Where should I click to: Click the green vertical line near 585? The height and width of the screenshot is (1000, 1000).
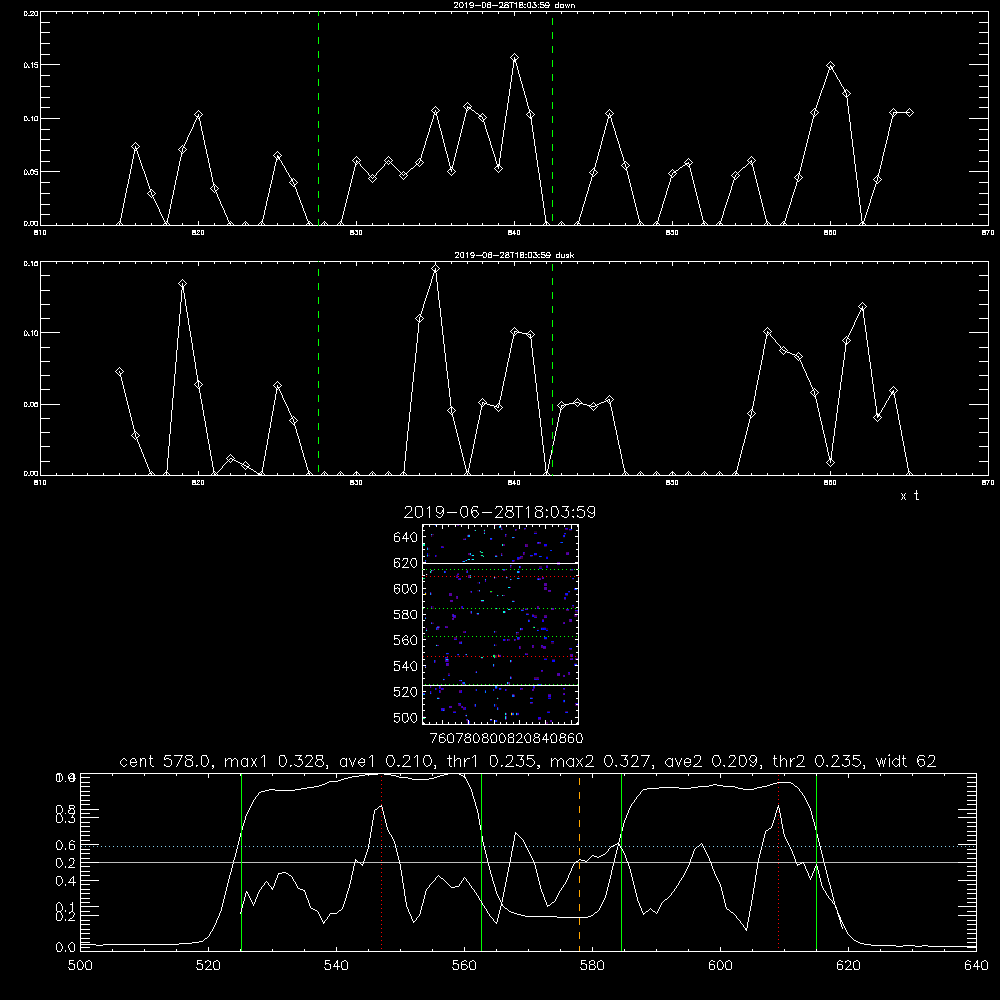[x=621, y=861]
